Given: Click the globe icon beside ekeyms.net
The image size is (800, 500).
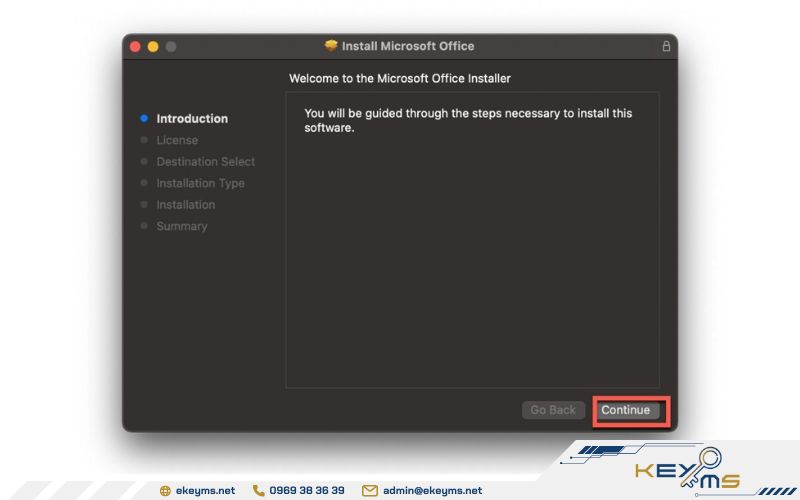Looking at the screenshot, I should (165, 491).
